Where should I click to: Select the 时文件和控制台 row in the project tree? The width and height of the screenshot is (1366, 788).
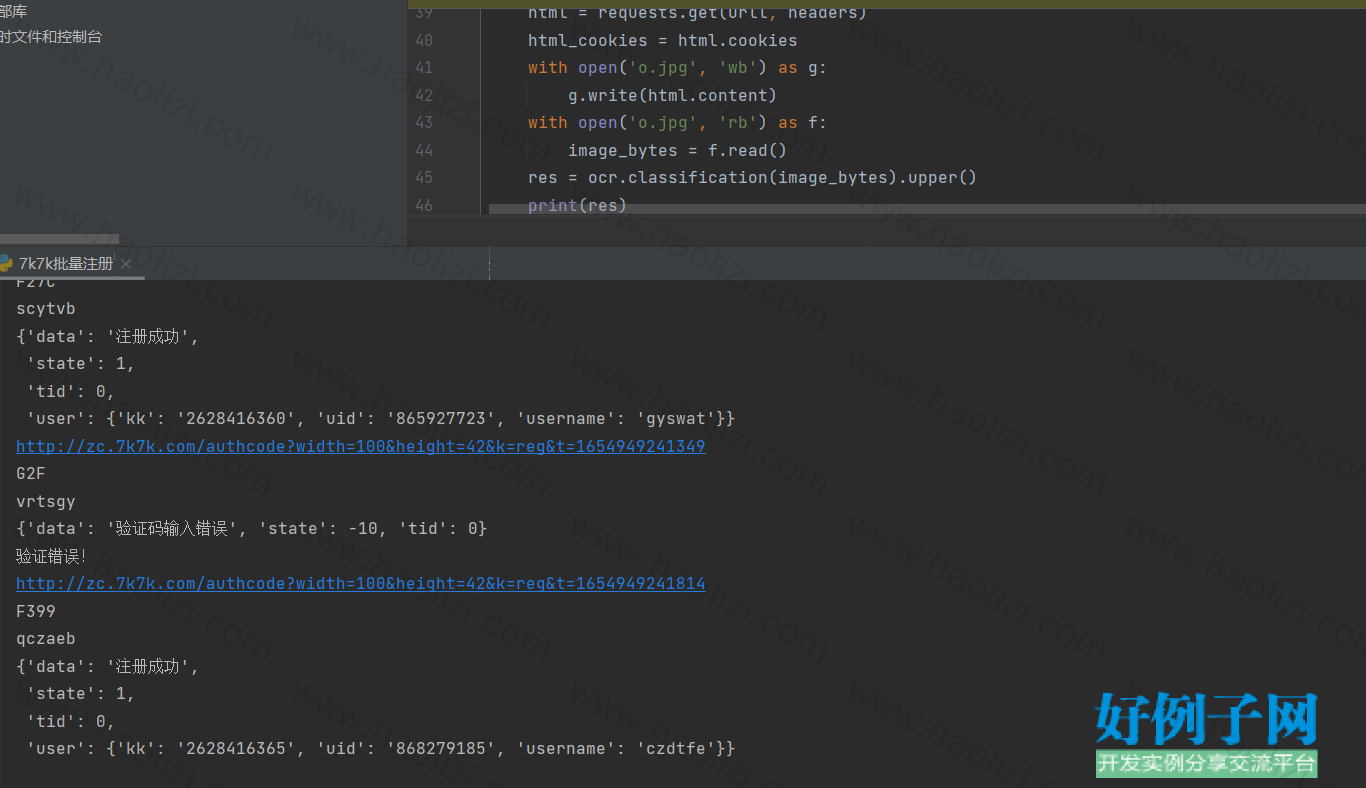pos(51,37)
